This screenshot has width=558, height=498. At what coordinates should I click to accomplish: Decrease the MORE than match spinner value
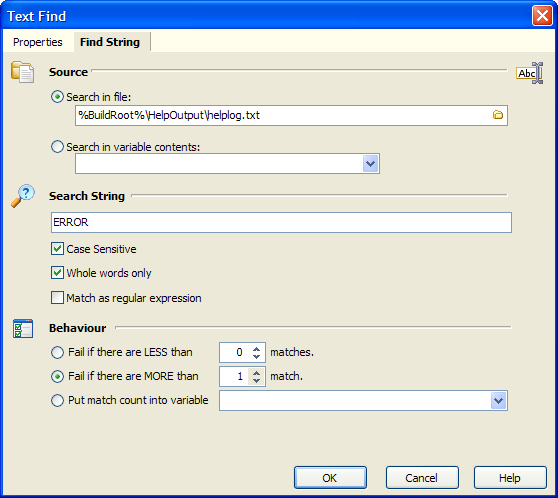(256, 381)
